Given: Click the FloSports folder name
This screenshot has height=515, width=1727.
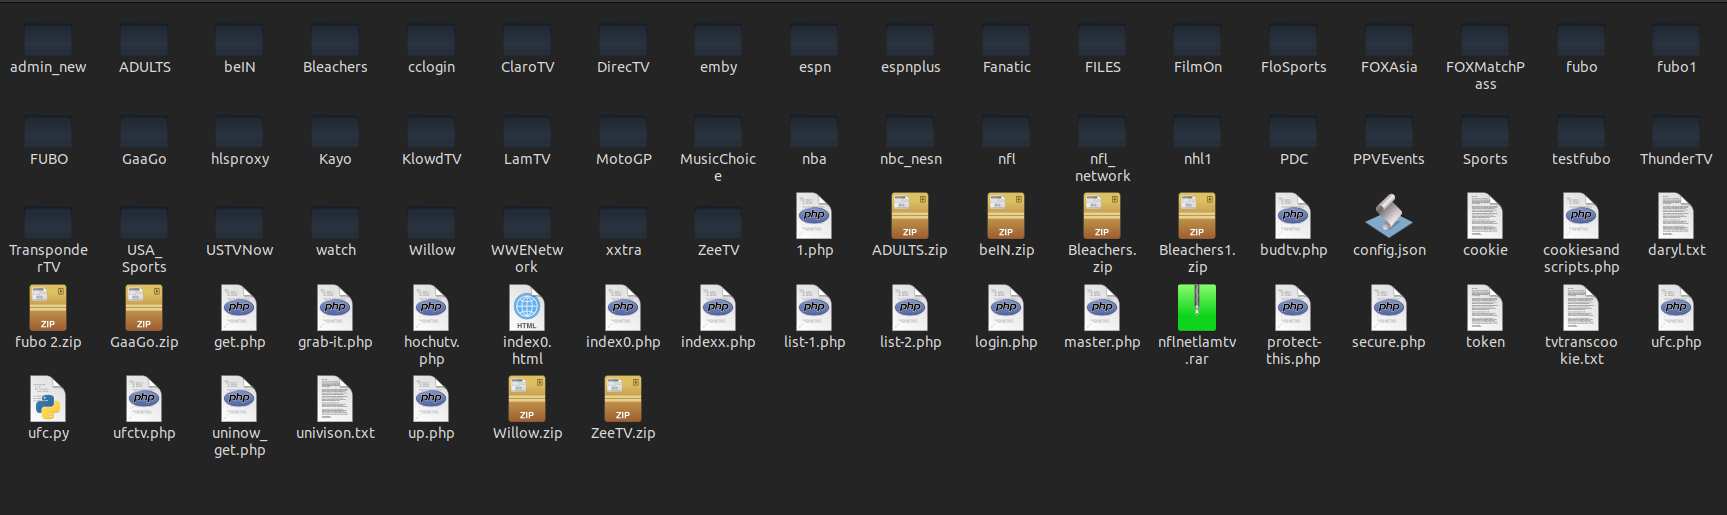Looking at the screenshot, I should [1293, 67].
